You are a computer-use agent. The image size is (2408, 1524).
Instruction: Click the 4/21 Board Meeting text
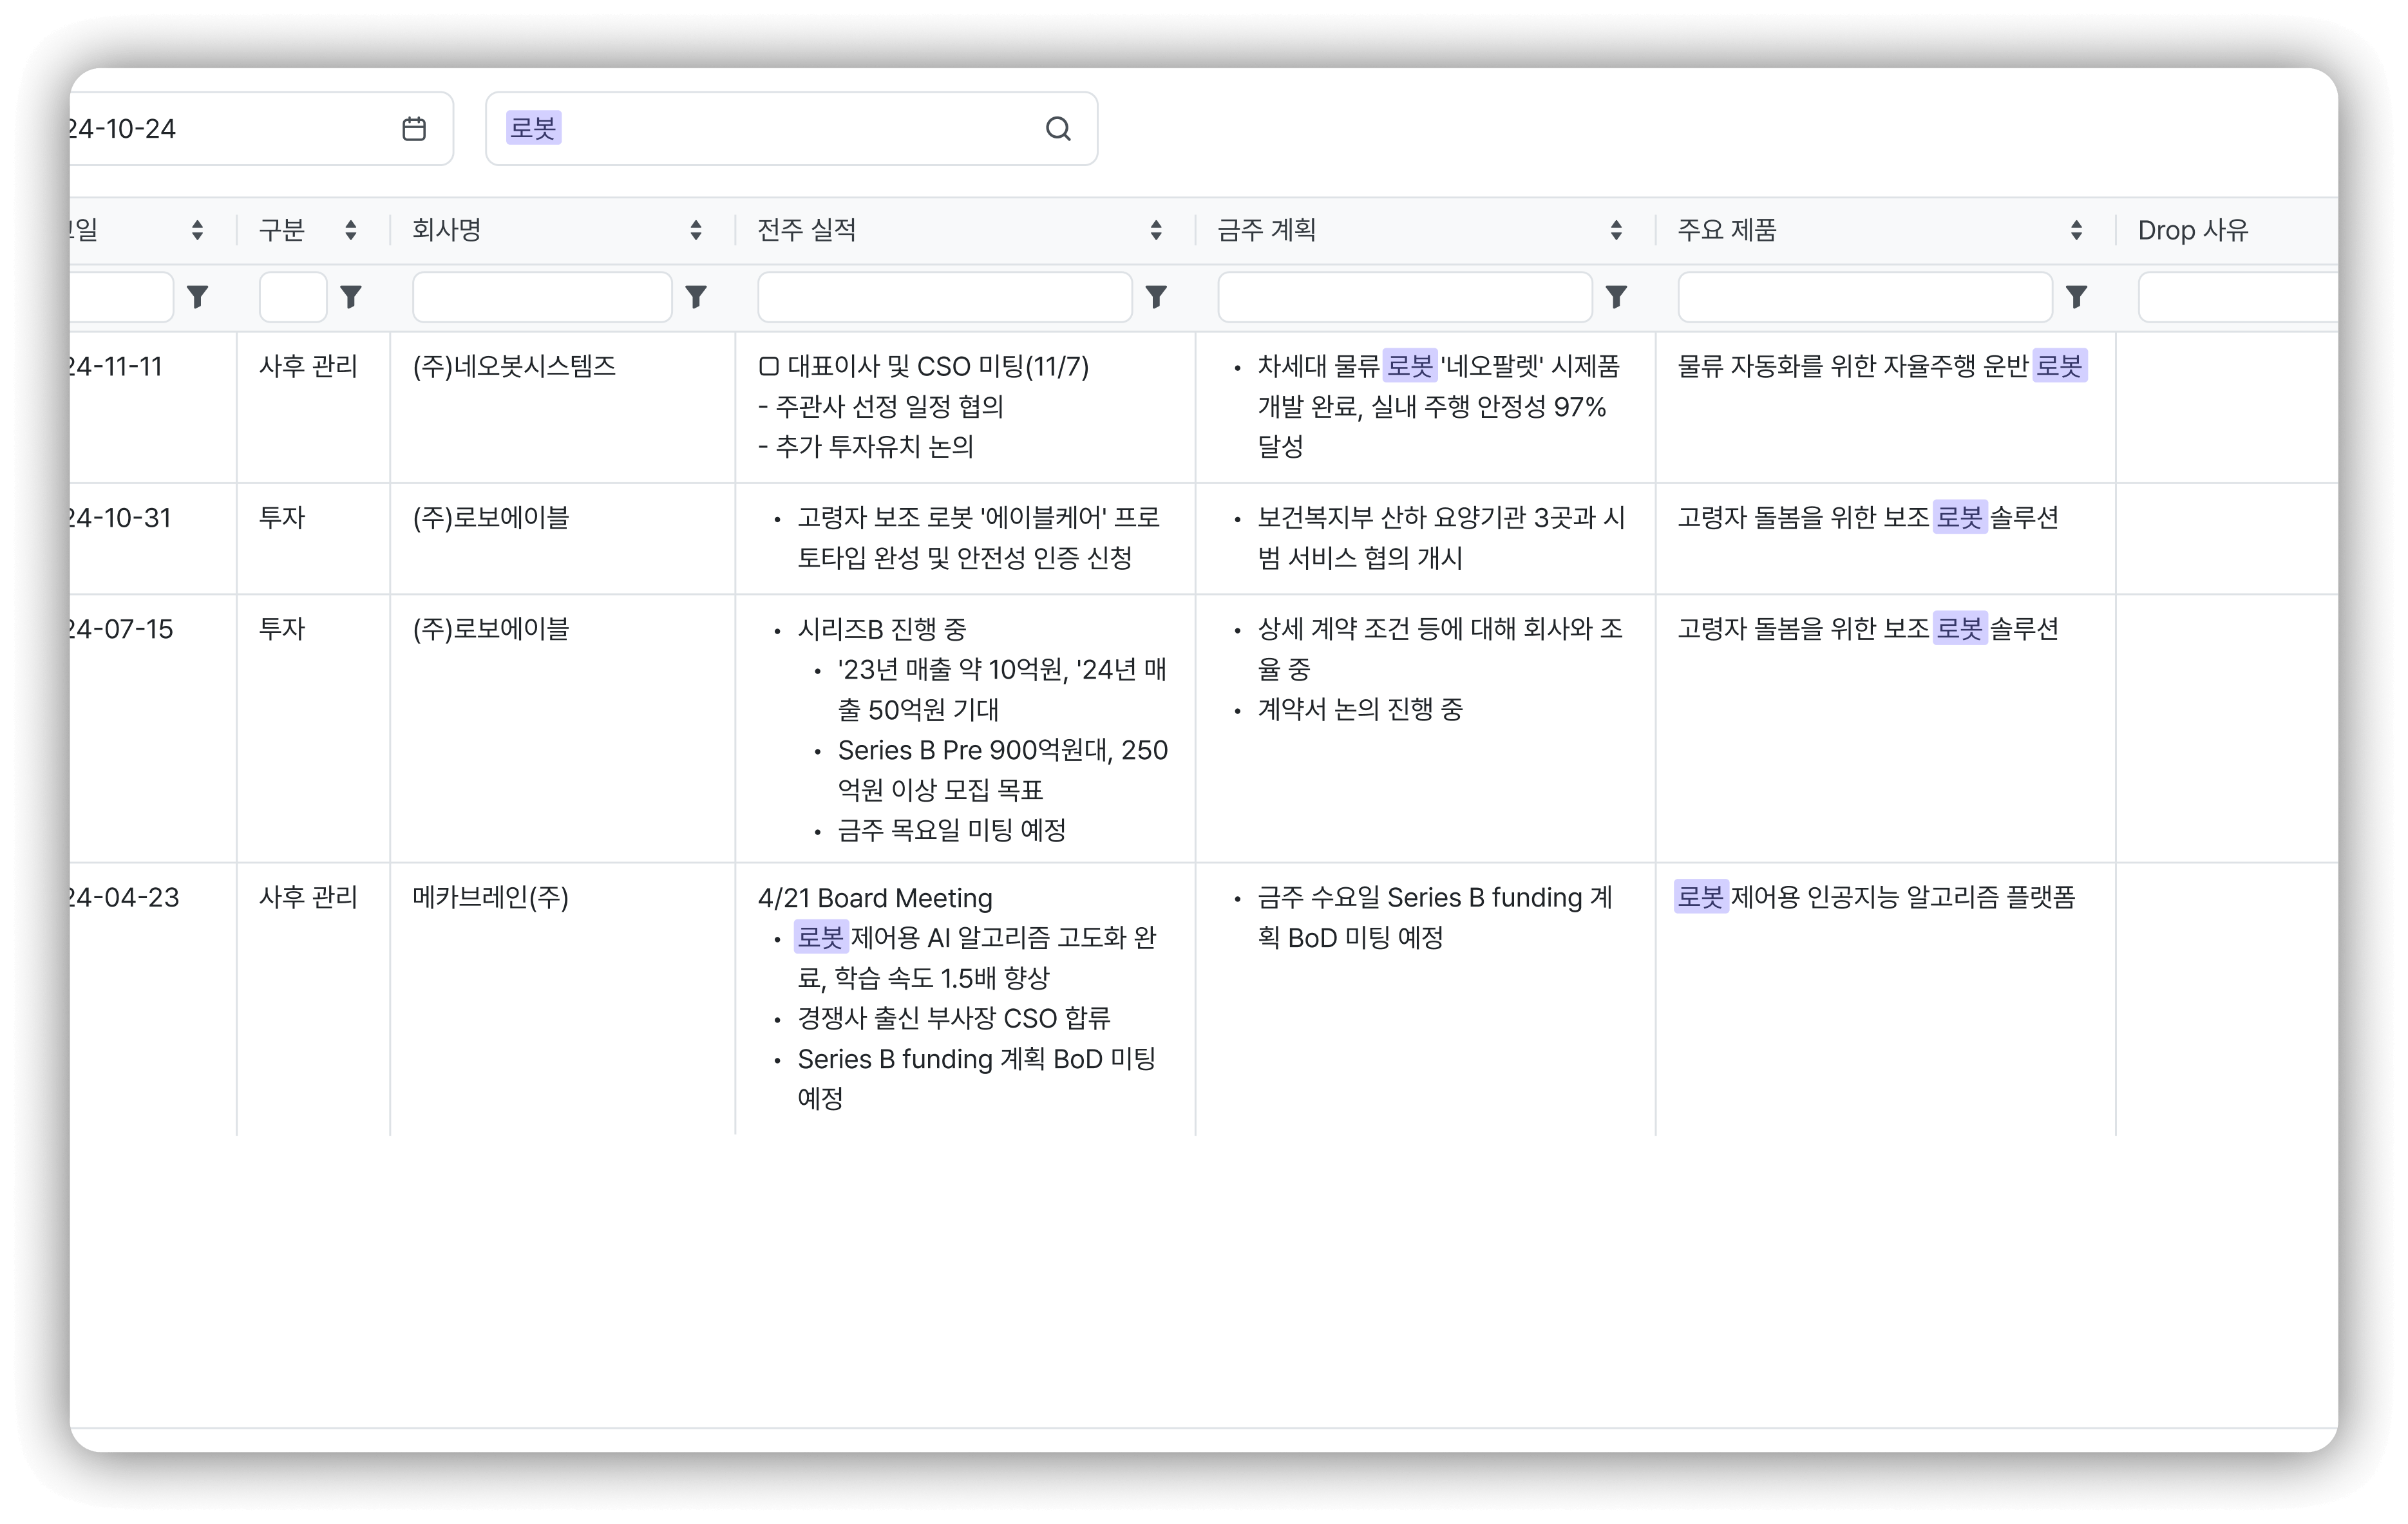tap(875, 898)
